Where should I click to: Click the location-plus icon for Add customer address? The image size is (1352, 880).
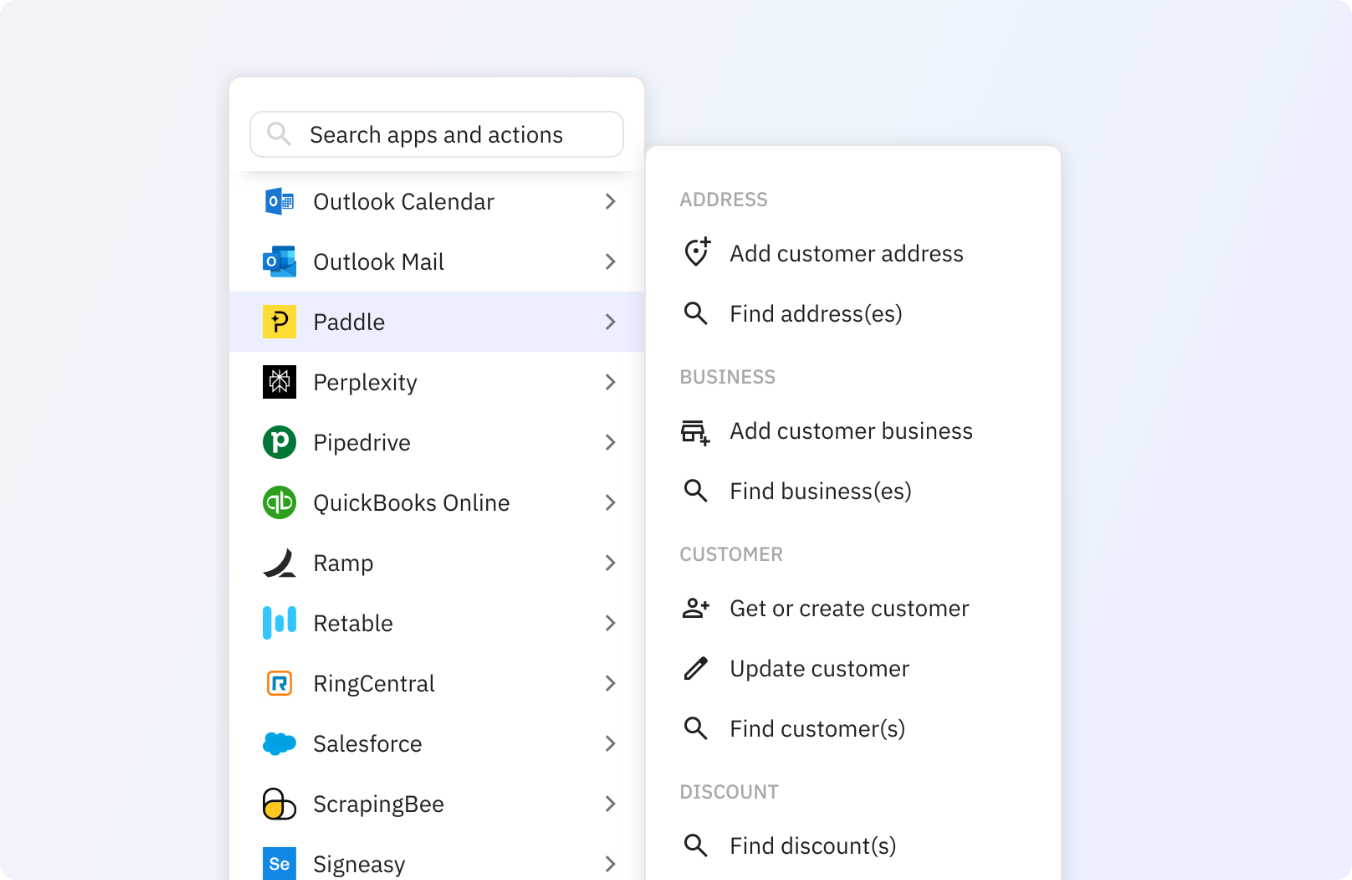(696, 252)
